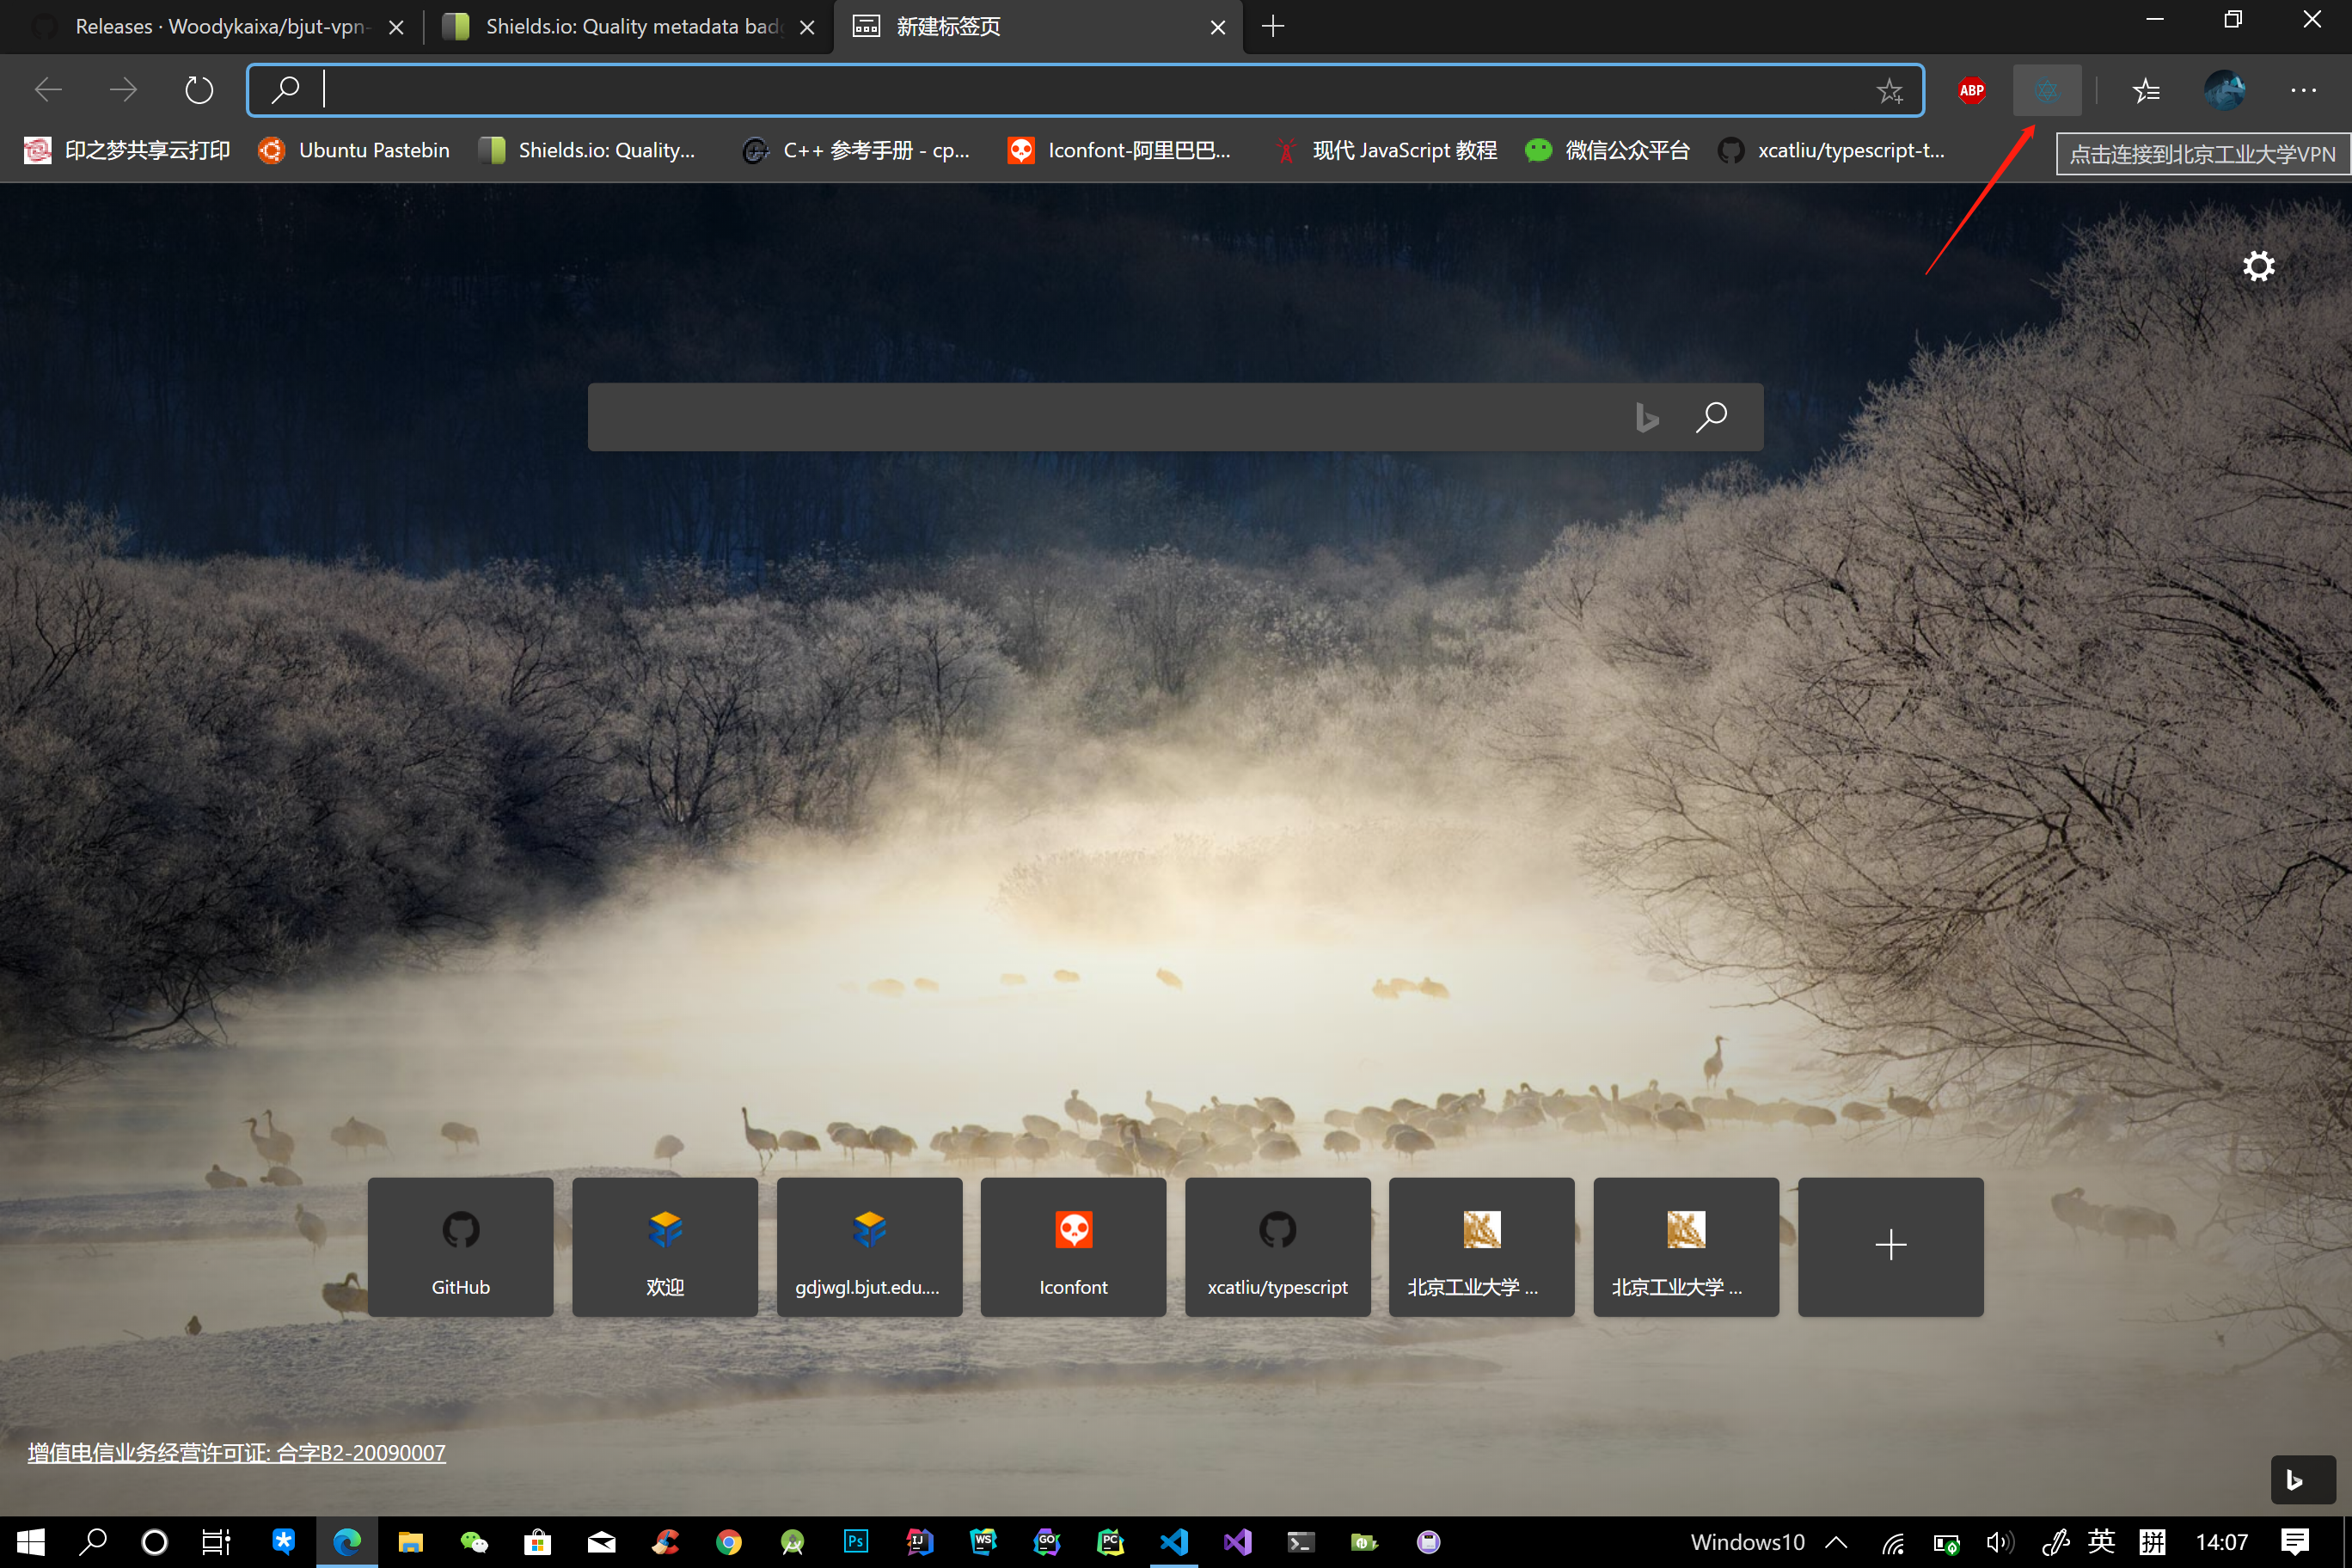Click the user profile avatar
This screenshot has height=1568, width=2352.
(x=2224, y=91)
